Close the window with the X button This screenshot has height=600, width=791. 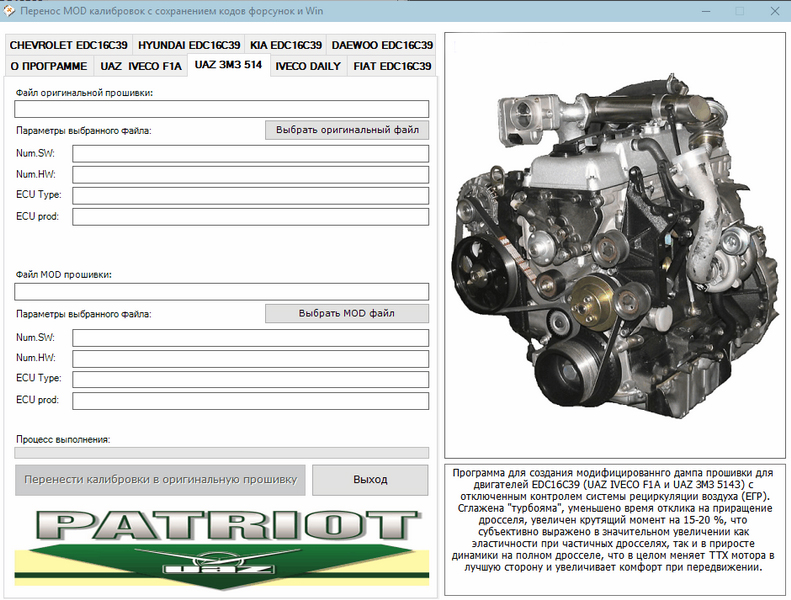775,11
